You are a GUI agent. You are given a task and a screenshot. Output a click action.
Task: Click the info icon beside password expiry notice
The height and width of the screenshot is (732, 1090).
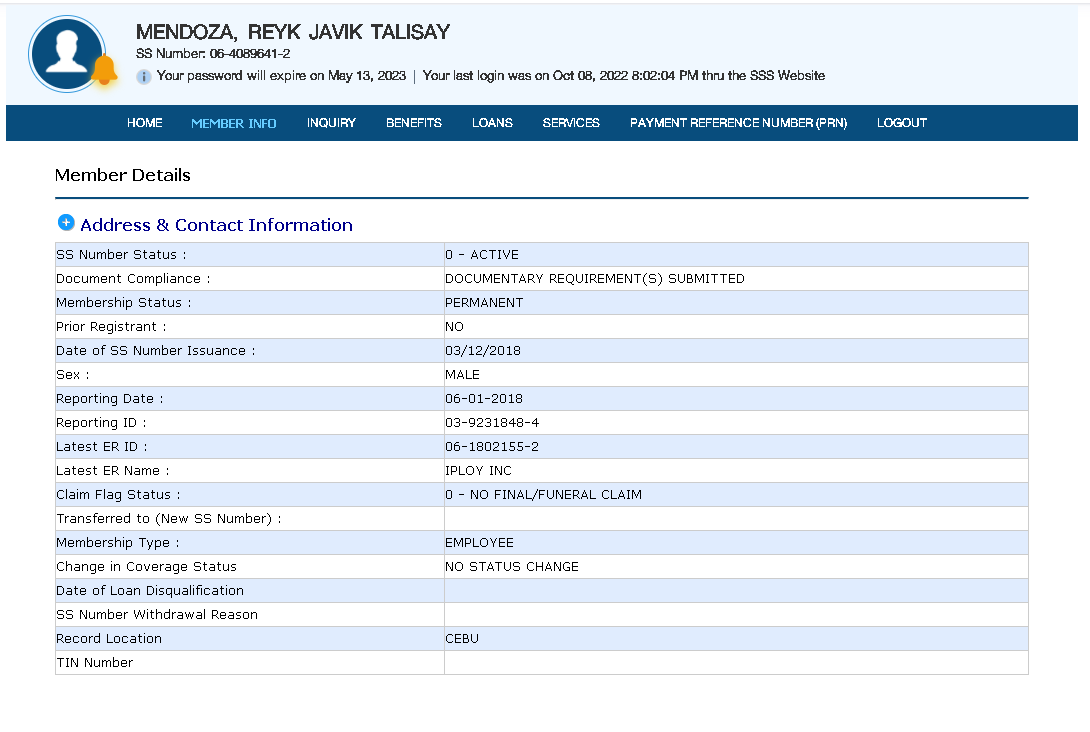point(144,76)
